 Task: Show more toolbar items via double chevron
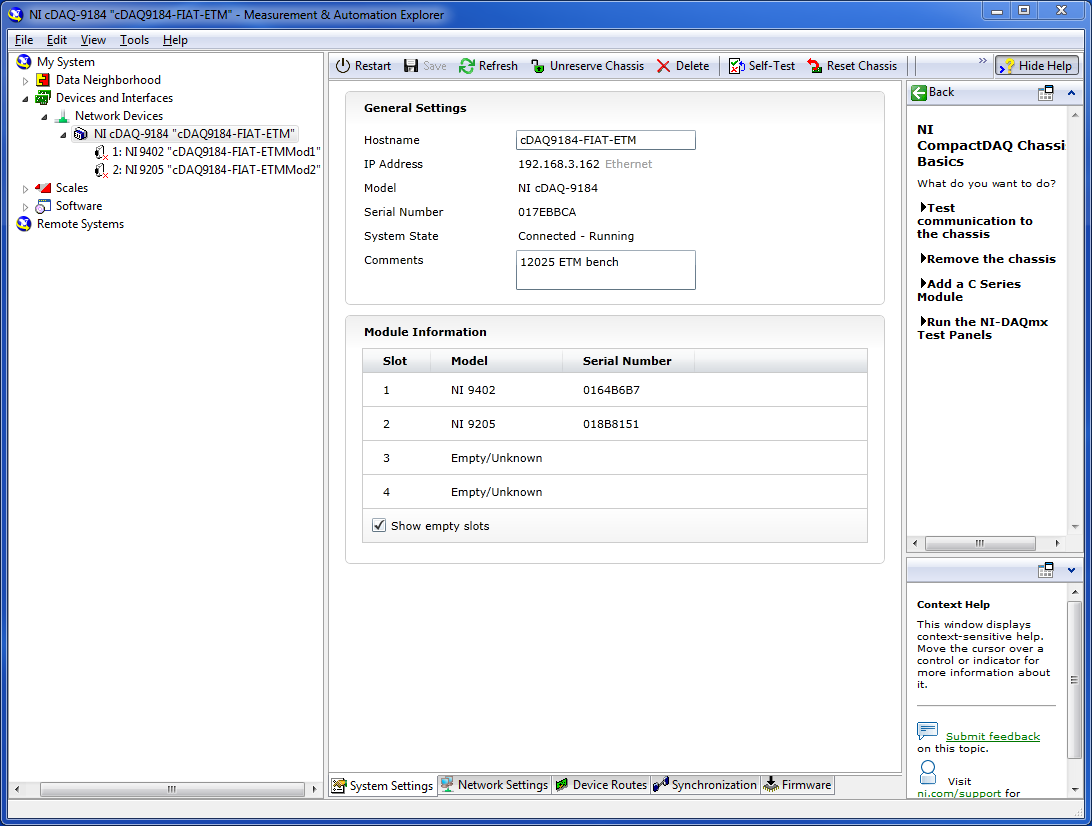[983, 61]
